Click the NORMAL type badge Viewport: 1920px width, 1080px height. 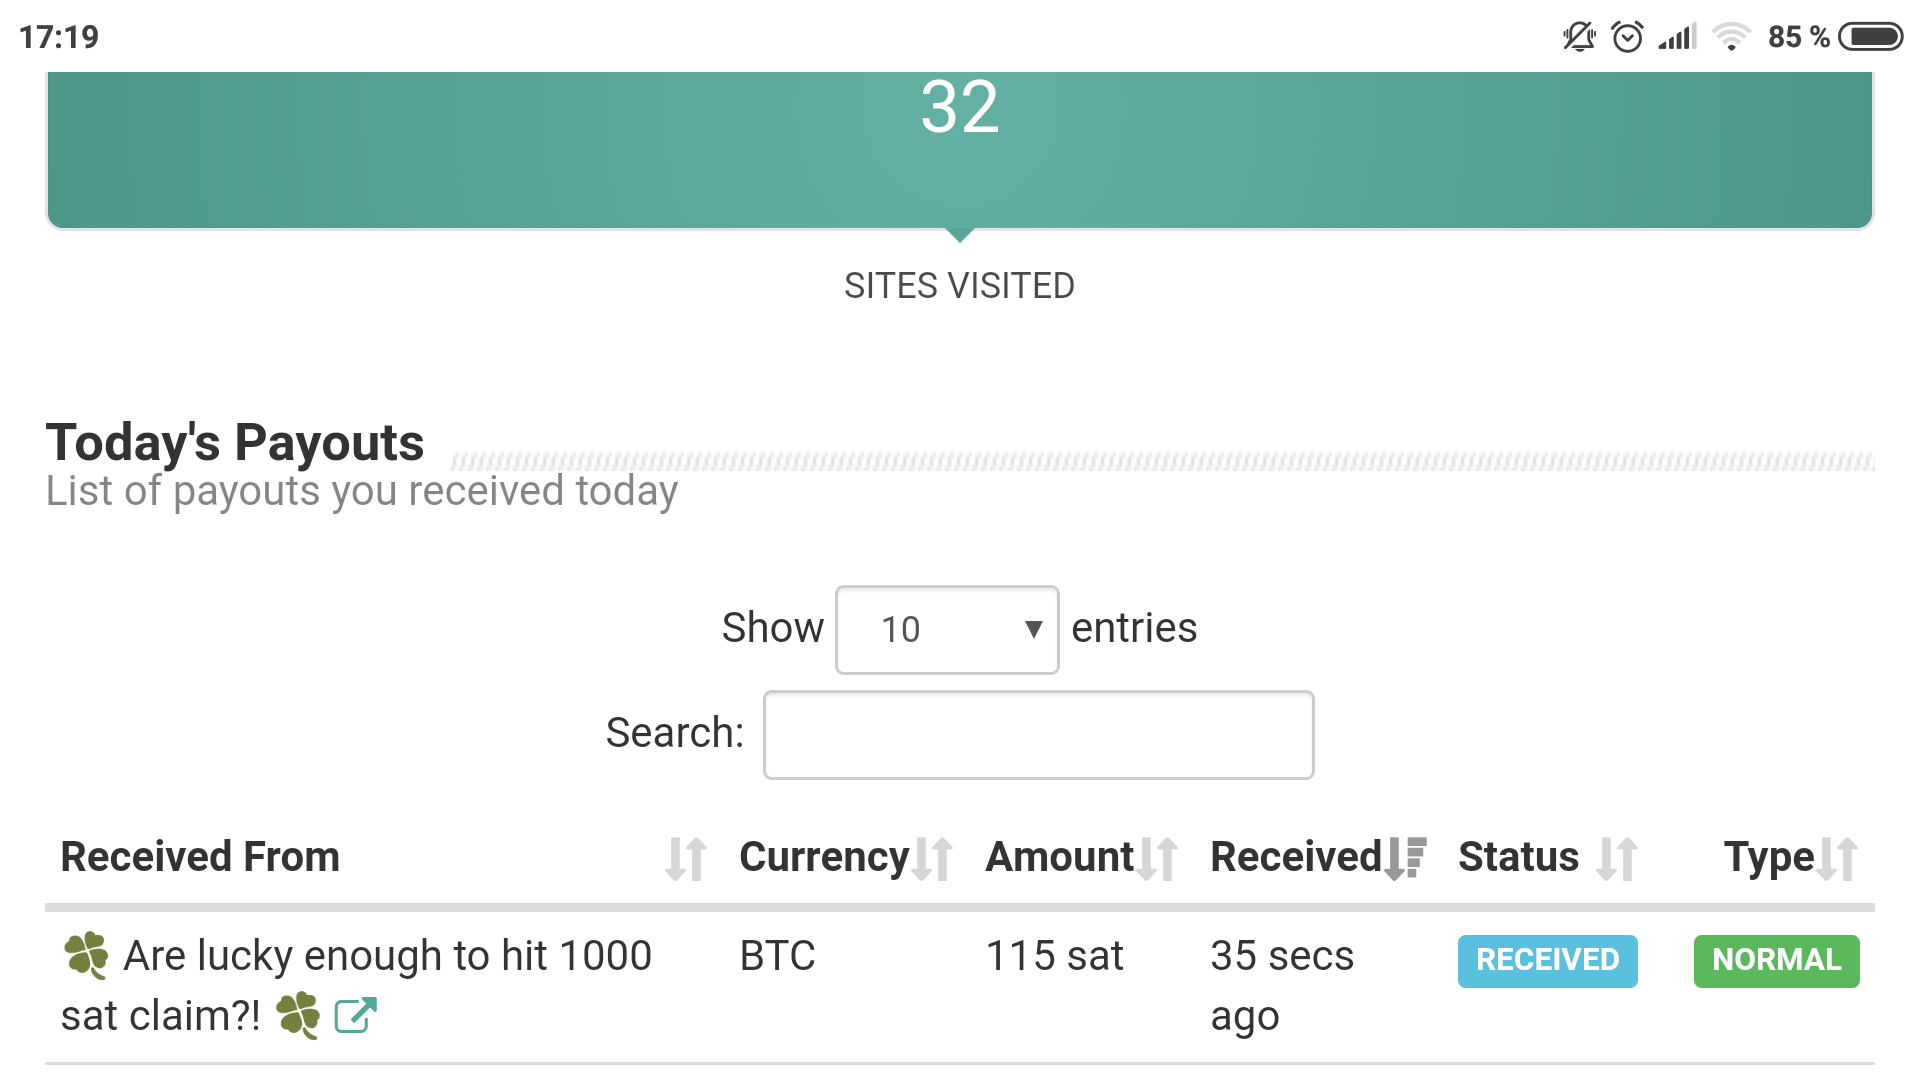[x=1776, y=960]
